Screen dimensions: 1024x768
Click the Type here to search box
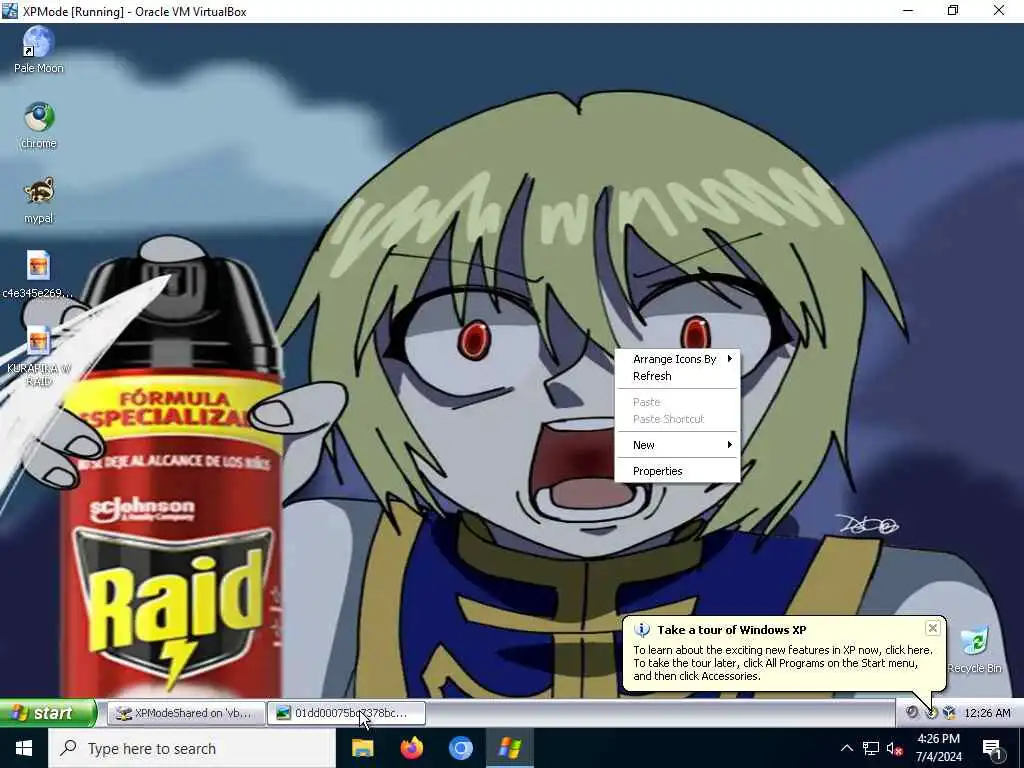tap(192, 748)
